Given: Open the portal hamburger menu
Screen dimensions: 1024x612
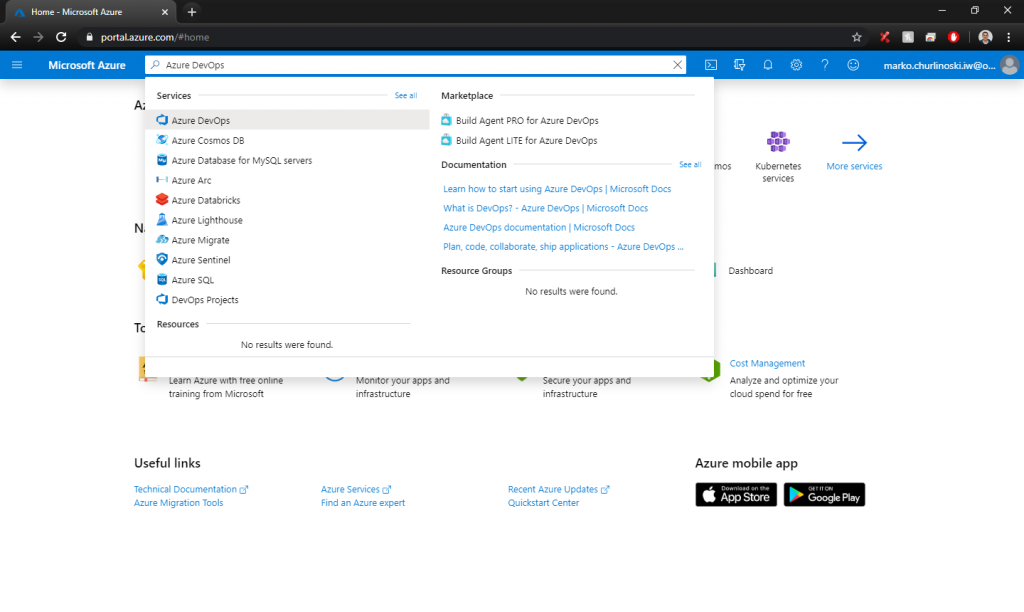Looking at the screenshot, I should [17, 65].
